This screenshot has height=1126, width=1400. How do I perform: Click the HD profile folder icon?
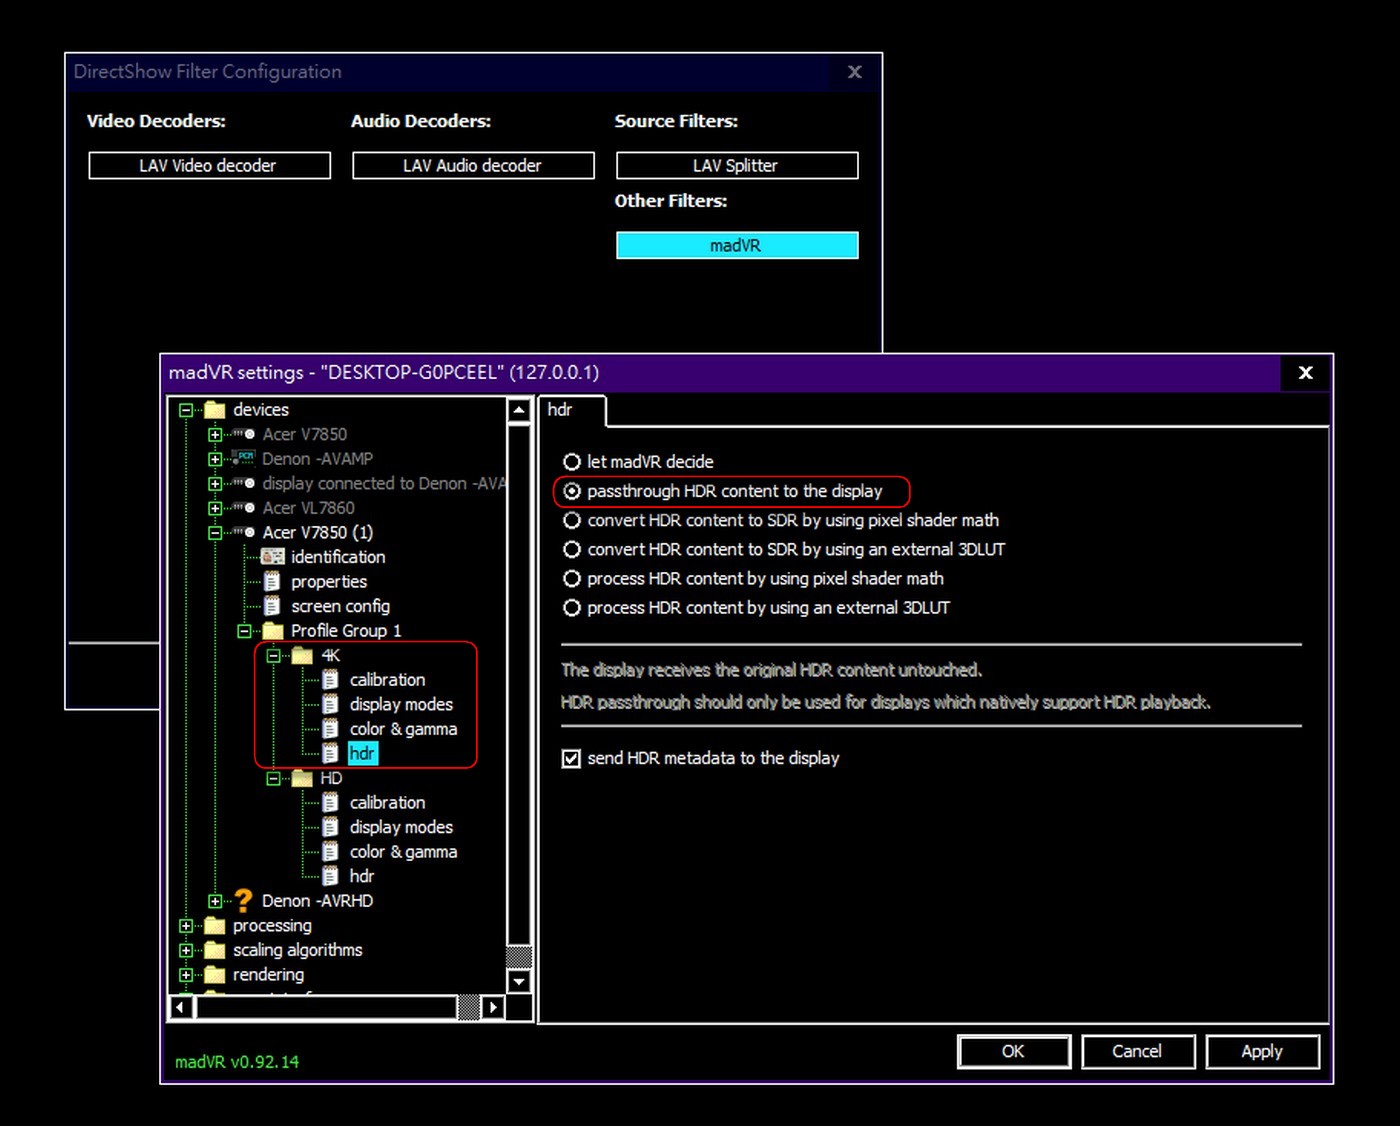pos(302,778)
